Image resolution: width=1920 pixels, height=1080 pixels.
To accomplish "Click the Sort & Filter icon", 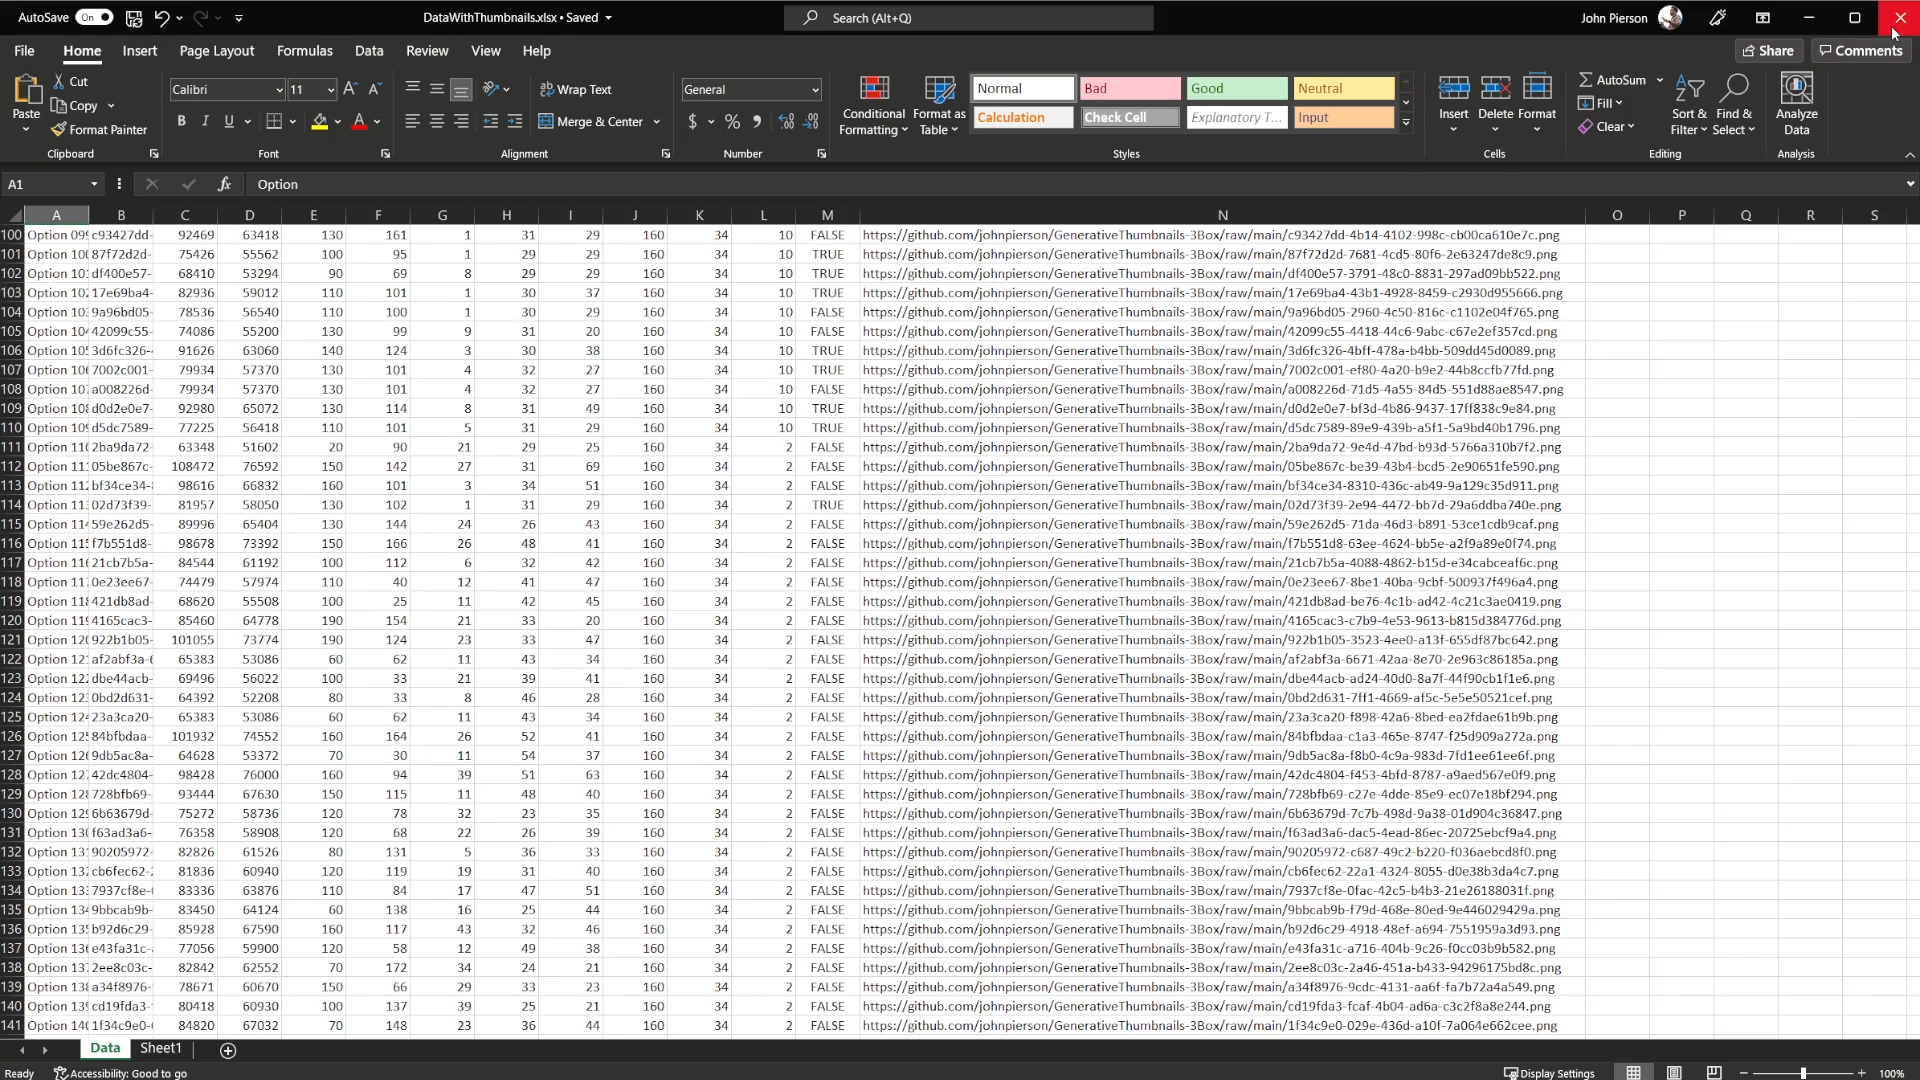I will click(1689, 90).
